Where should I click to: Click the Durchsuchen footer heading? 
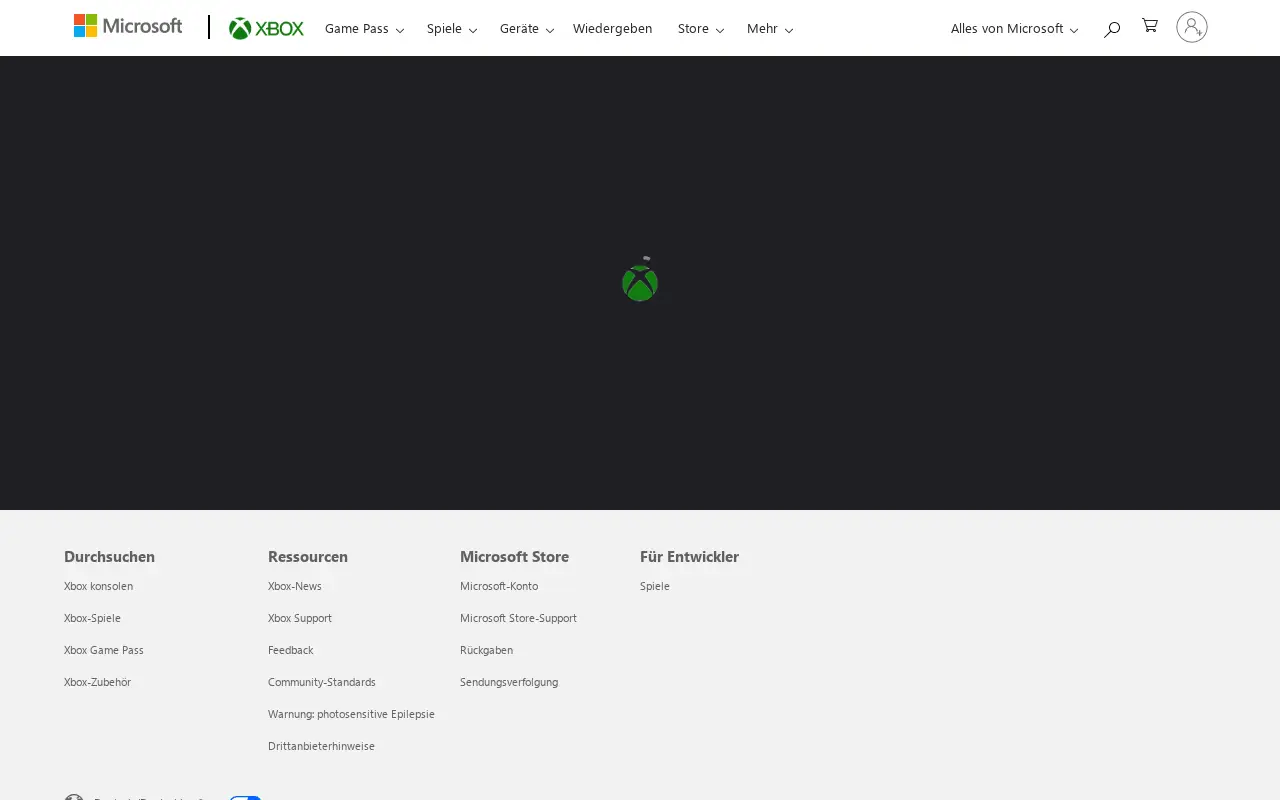(109, 556)
